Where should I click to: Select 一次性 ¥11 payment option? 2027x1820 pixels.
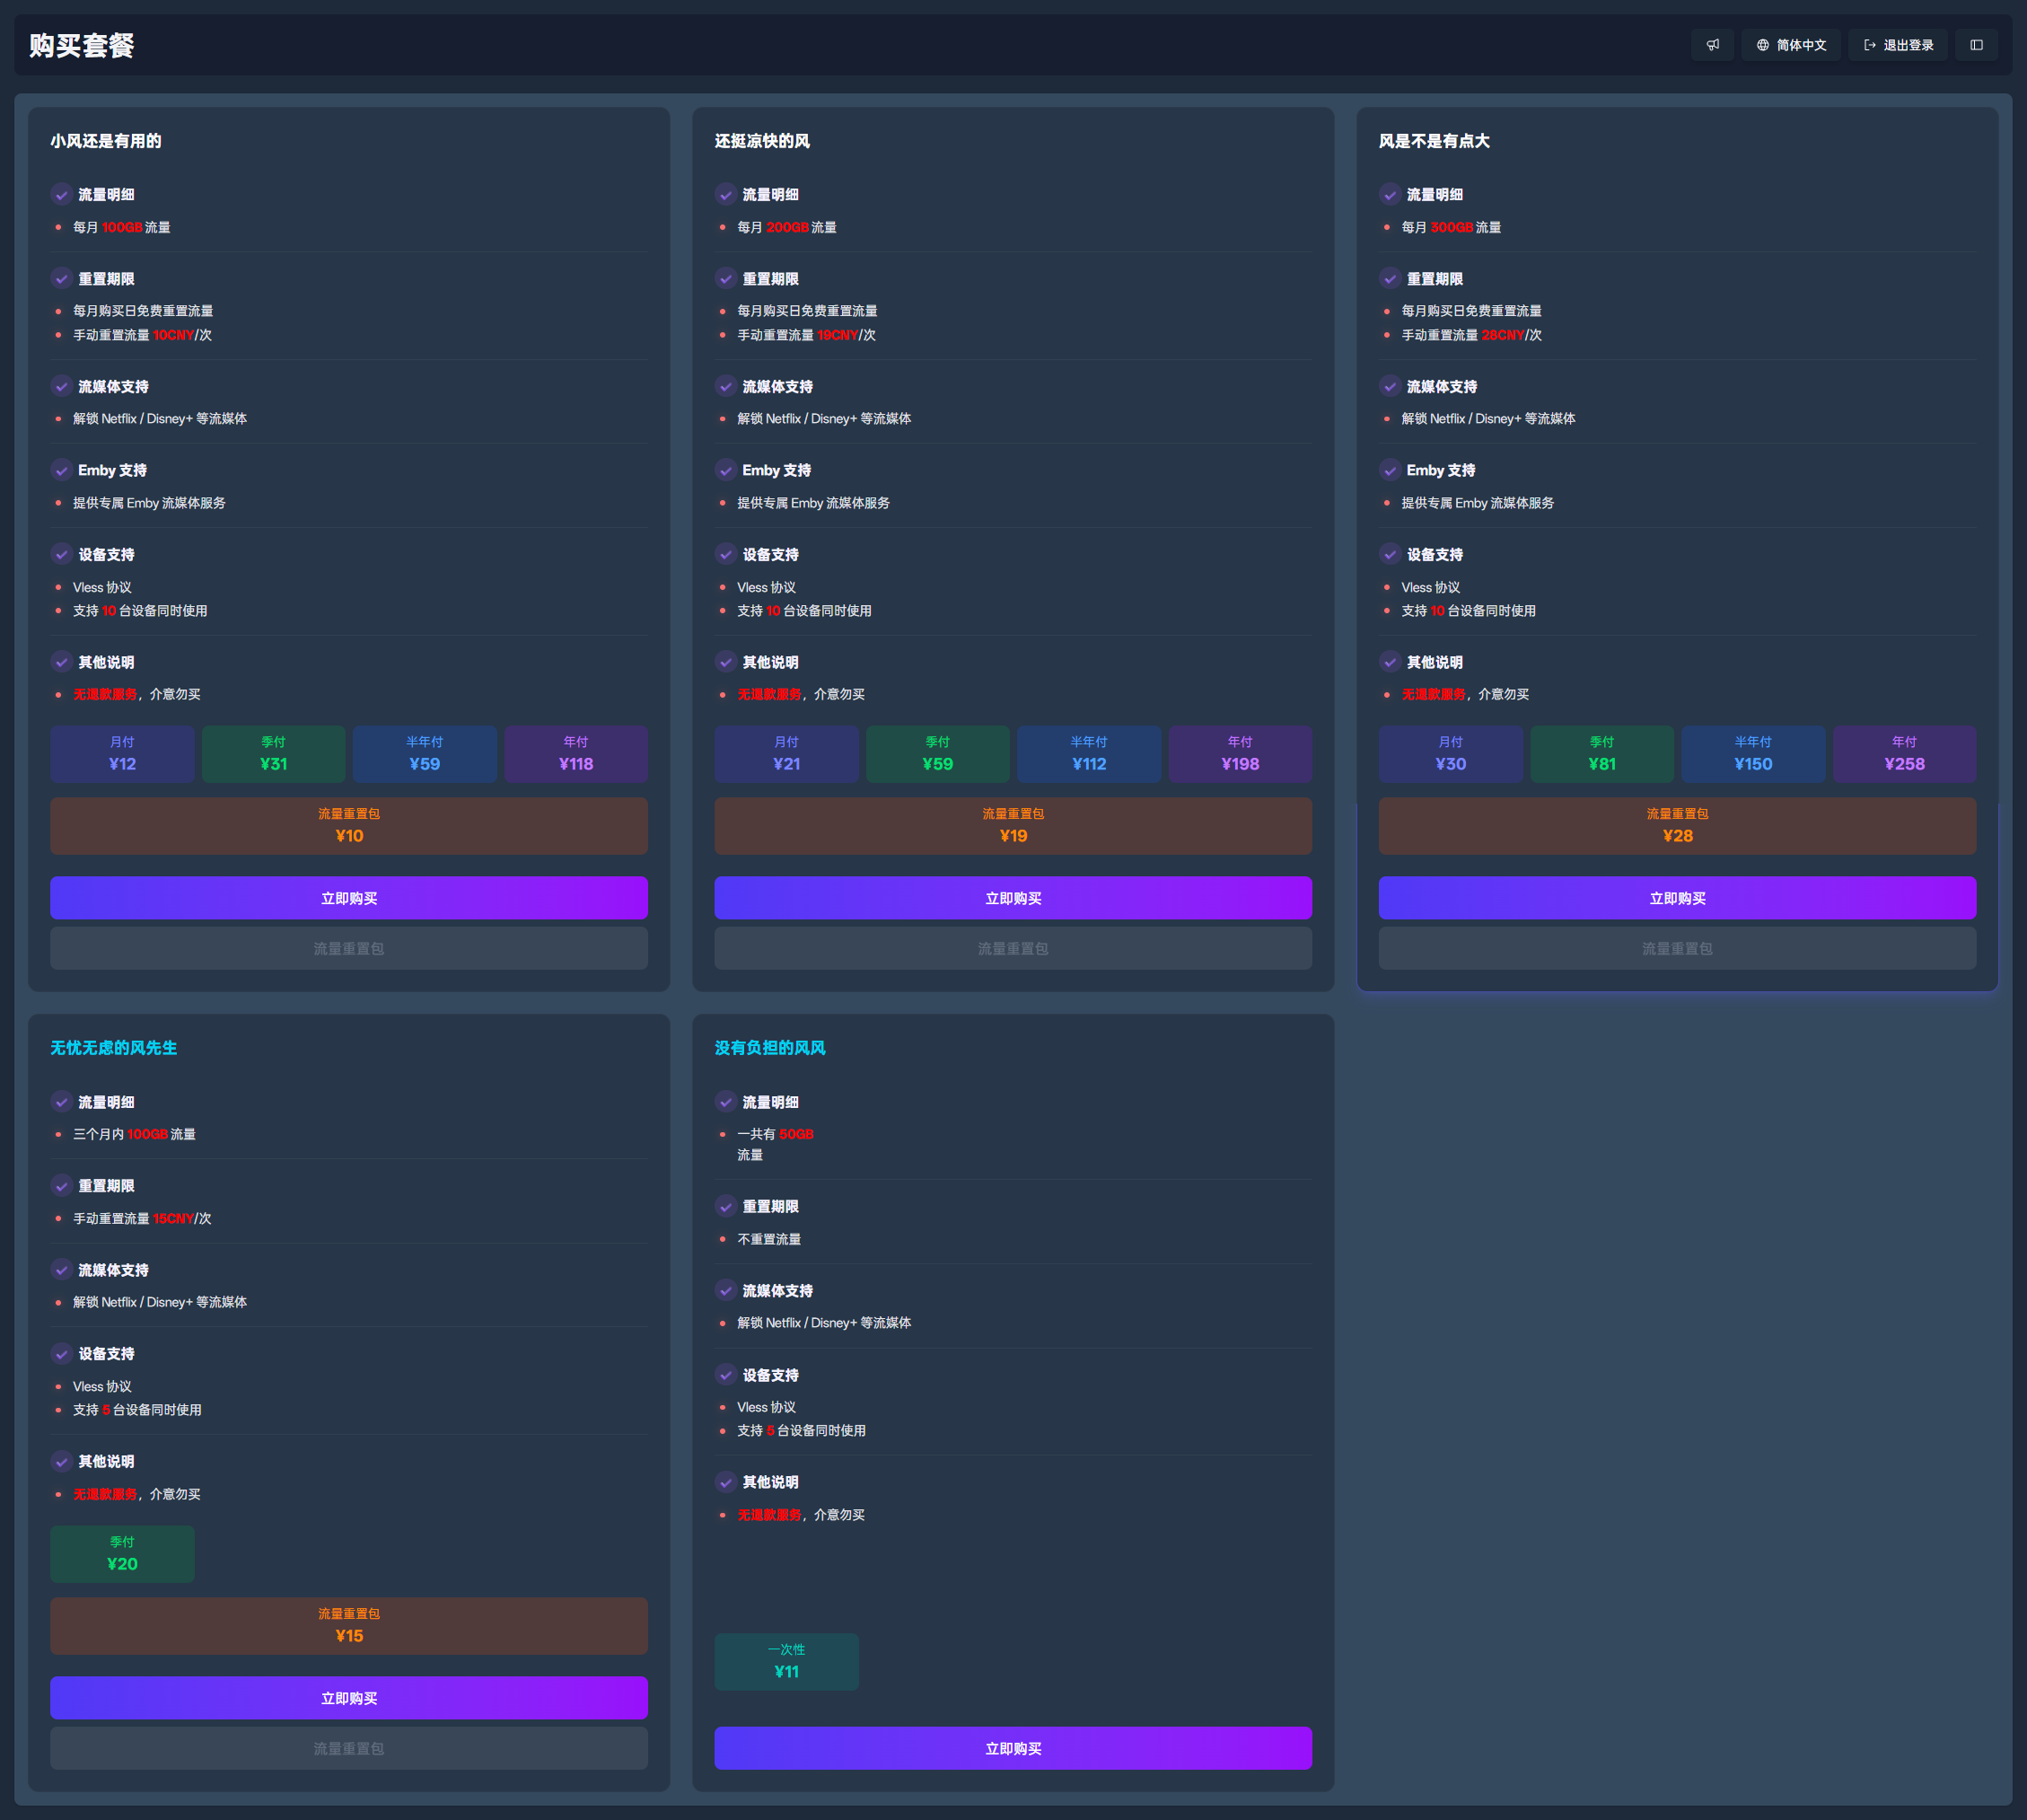pyautogui.click(x=786, y=1662)
